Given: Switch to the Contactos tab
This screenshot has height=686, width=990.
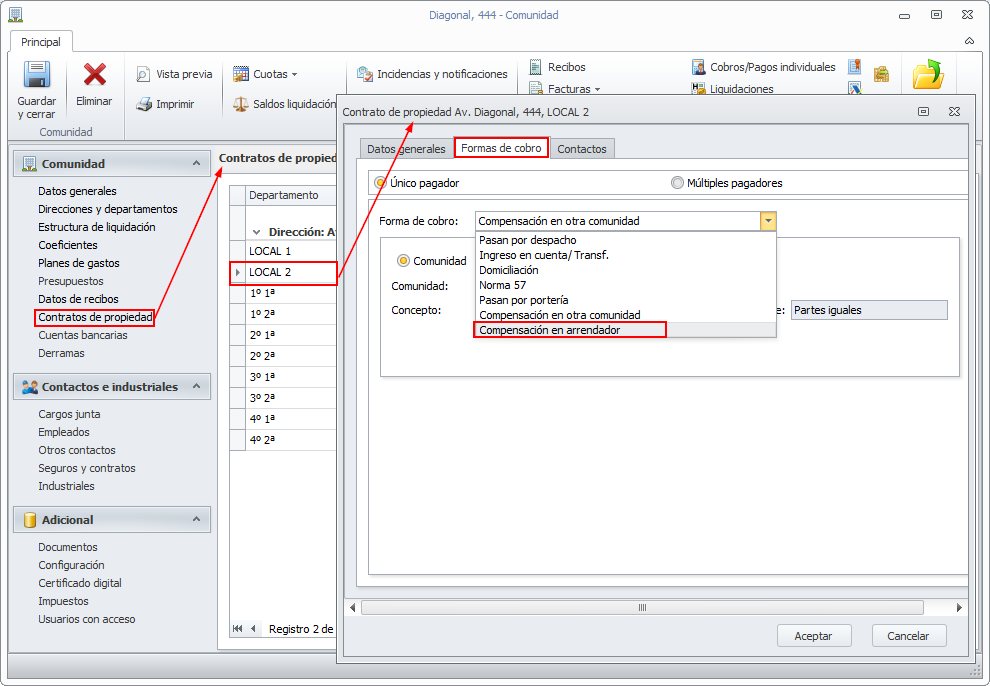Looking at the screenshot, I should tap(581, 149).
